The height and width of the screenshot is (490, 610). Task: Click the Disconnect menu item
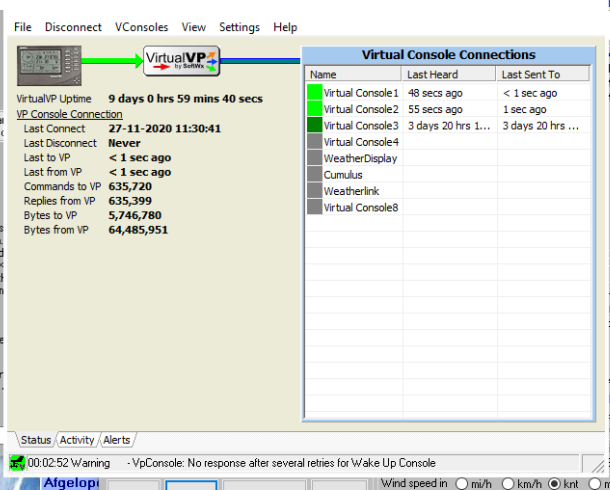click(x=73, y=27)
